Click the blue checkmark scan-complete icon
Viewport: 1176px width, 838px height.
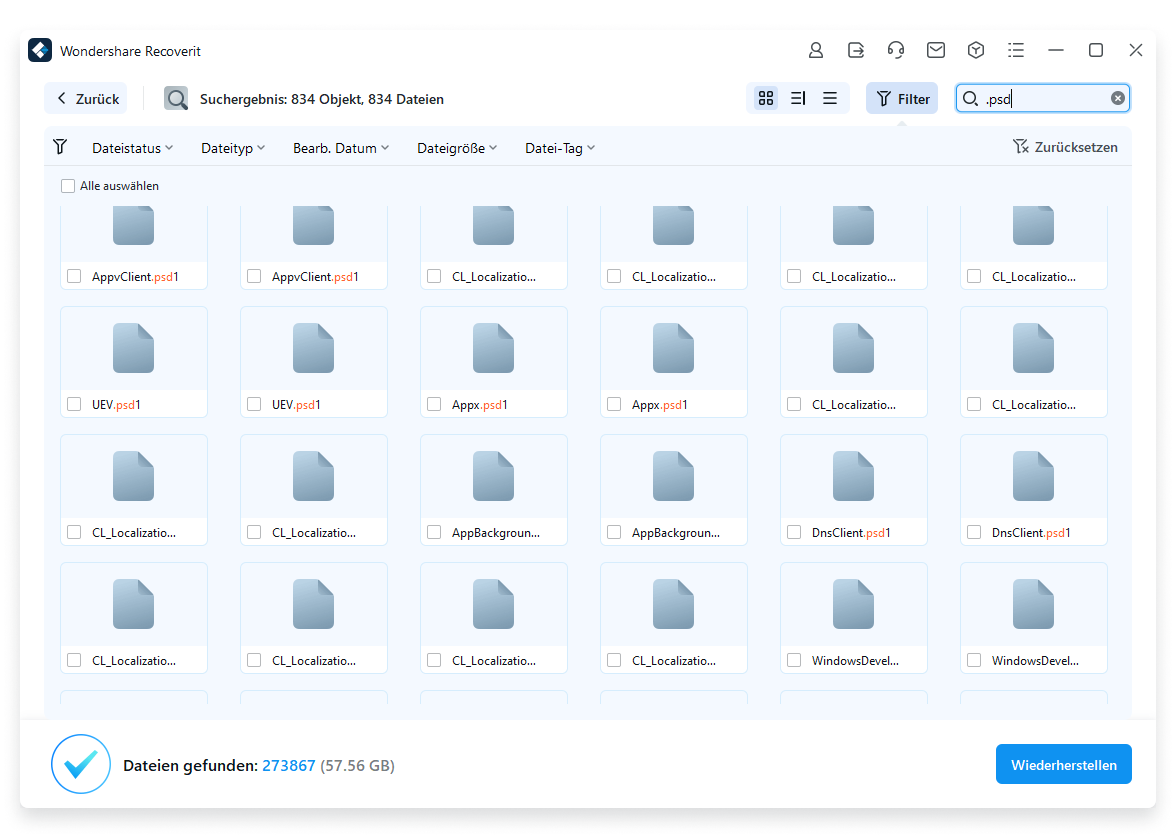point(81,764)
